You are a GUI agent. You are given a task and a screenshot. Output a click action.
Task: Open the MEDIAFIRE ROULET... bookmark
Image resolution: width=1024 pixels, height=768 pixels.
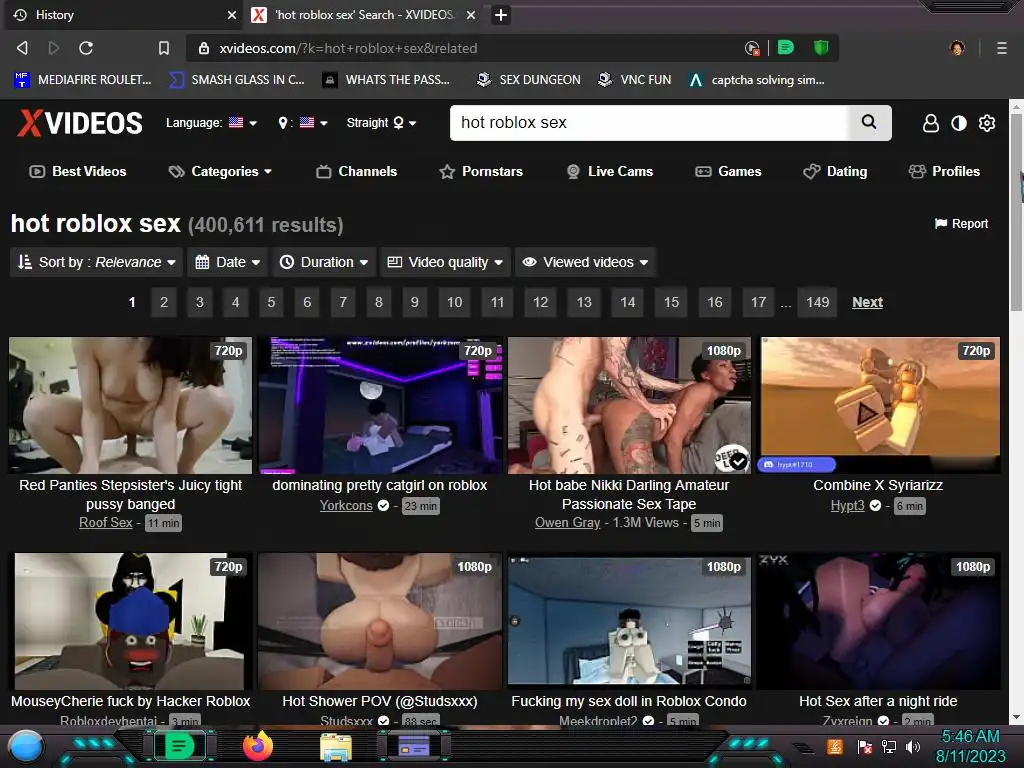point(83,80)
